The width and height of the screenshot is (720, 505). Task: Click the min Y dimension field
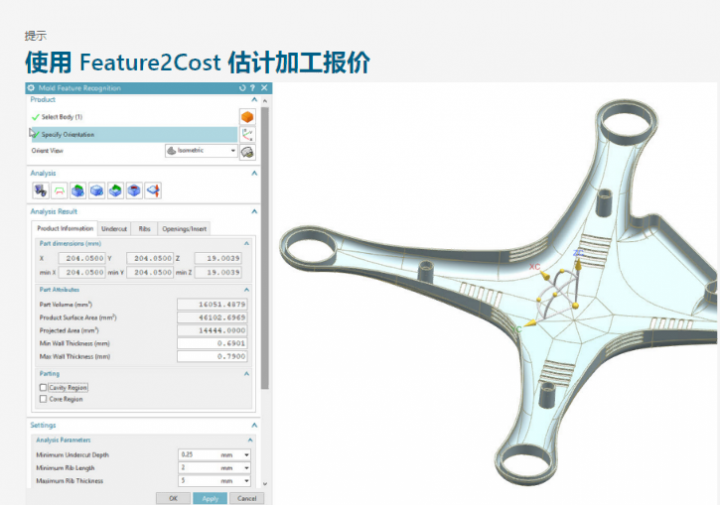[150, 272]
